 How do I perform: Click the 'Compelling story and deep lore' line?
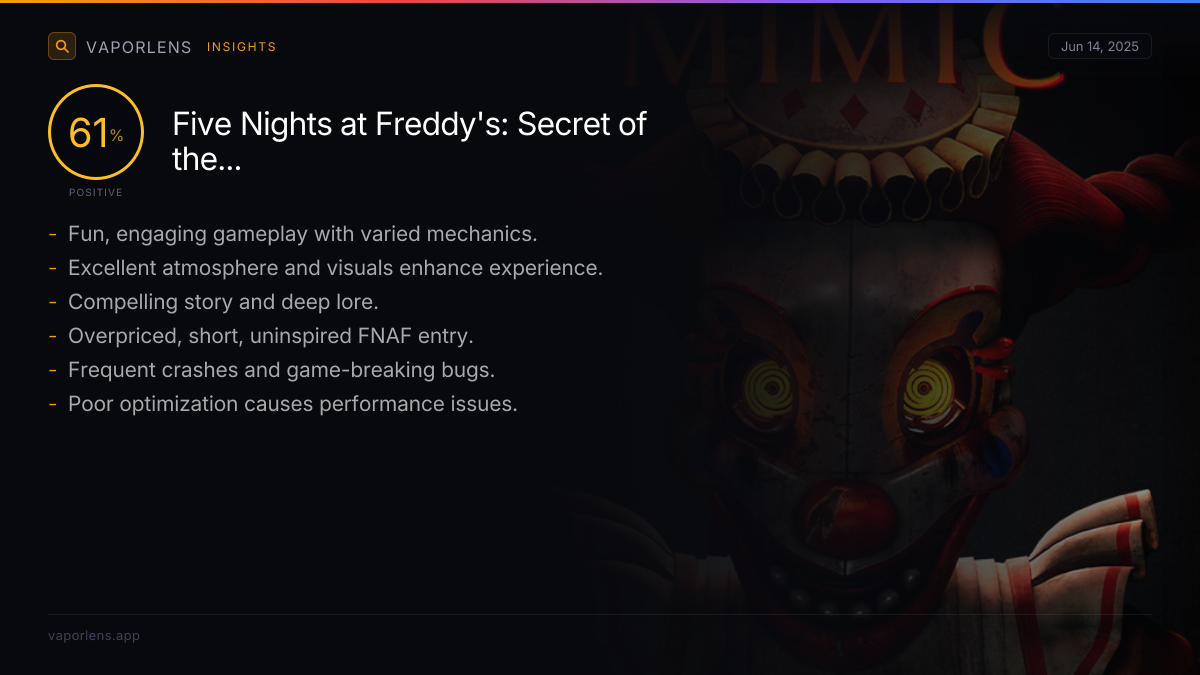pos(223,302)
